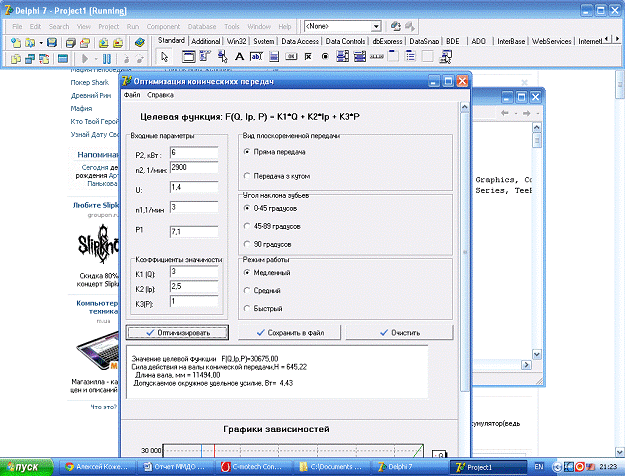Switch to the Data Access palette tab
625x476 pixels.
click(301, 41)
